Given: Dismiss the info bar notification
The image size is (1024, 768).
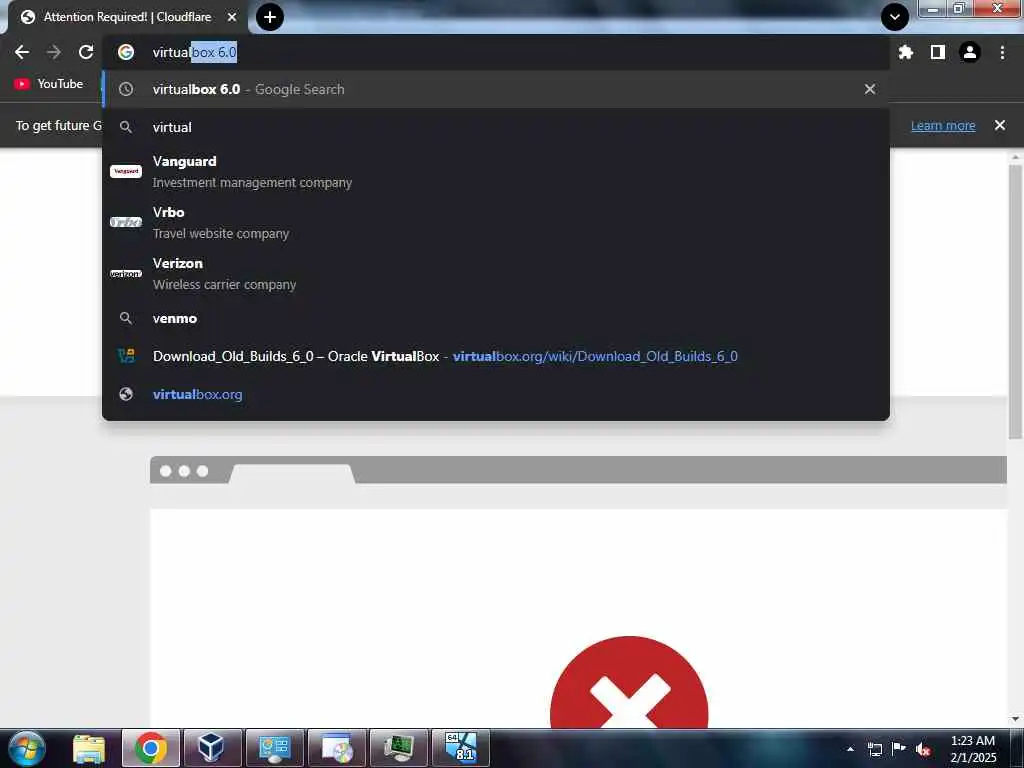Looking at the screenshot, I should coord(1000,125).
